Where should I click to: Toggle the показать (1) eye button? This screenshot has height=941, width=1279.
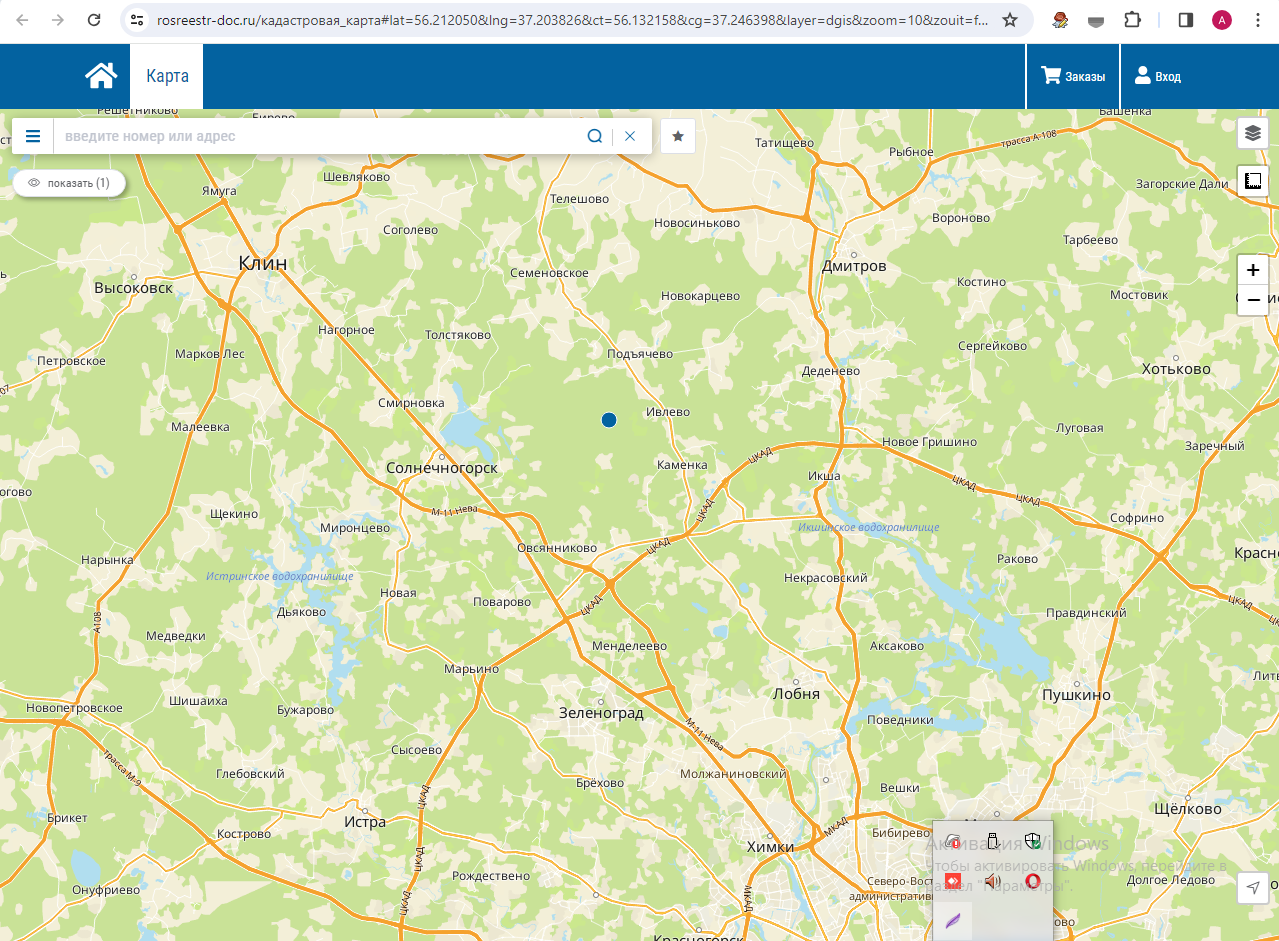(69, 183)
